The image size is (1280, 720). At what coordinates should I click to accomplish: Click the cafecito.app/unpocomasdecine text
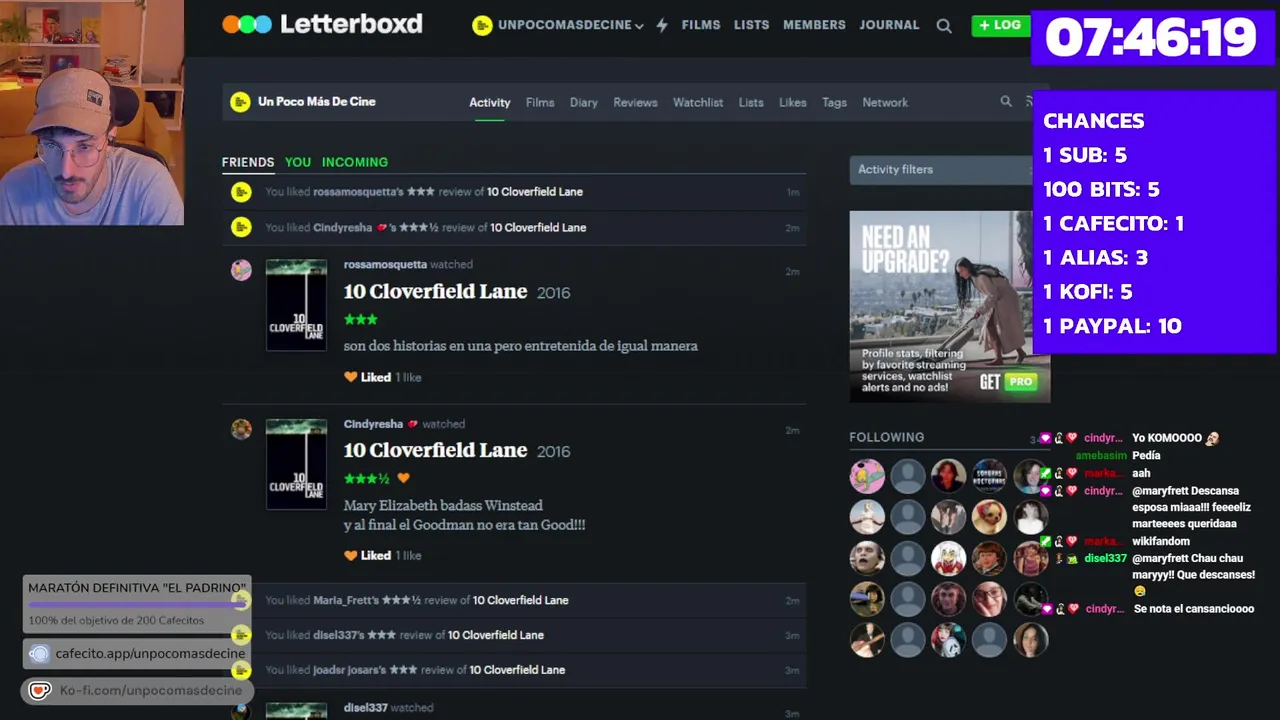[x=150, y=654]
